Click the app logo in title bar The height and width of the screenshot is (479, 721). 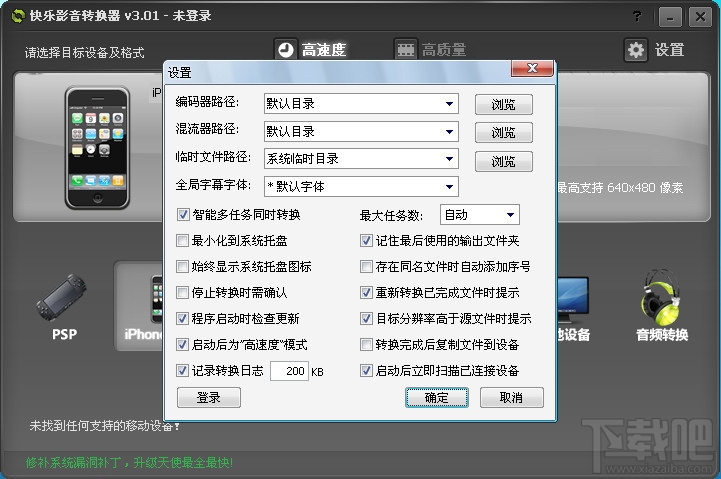(x=17, y=16)
